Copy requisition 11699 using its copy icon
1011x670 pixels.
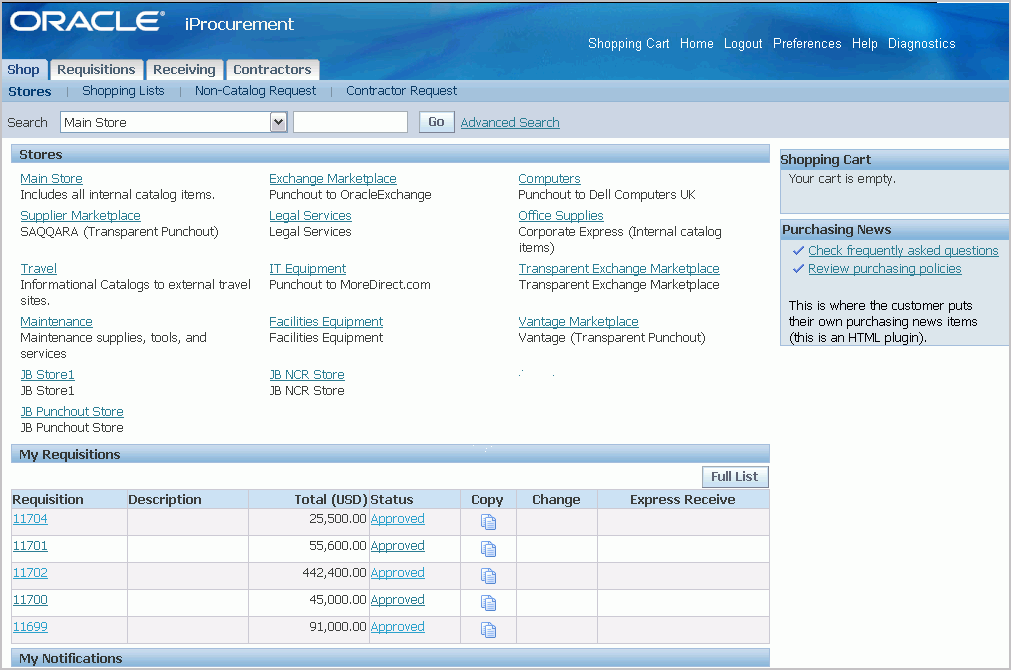coord(488,630)
